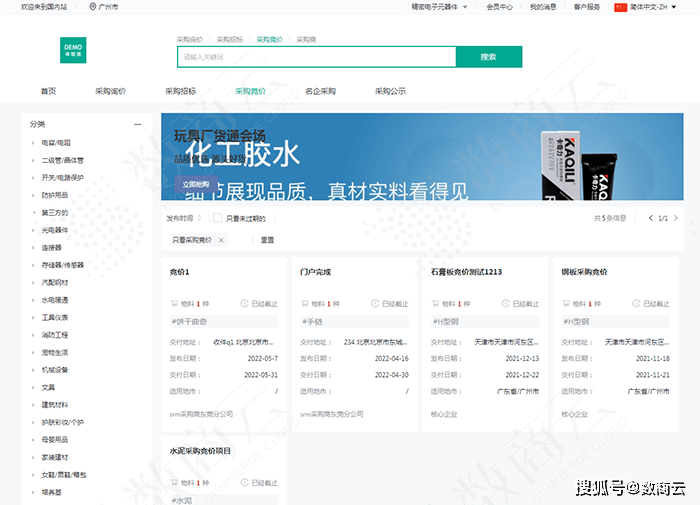Open the 精密电子元器件 dropdown
Image resolution: width=700 pixels, height=505 pixels.
pos(439,7)
